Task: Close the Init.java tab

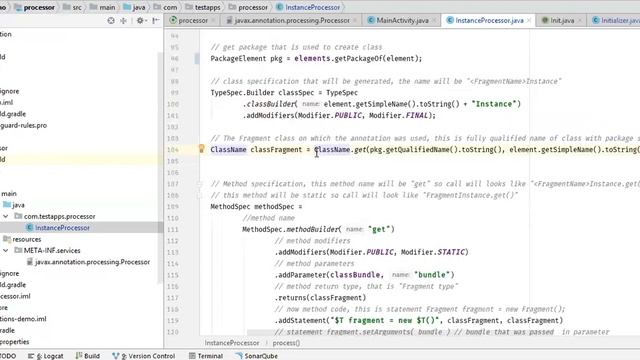Action: (x=580, y=20)
